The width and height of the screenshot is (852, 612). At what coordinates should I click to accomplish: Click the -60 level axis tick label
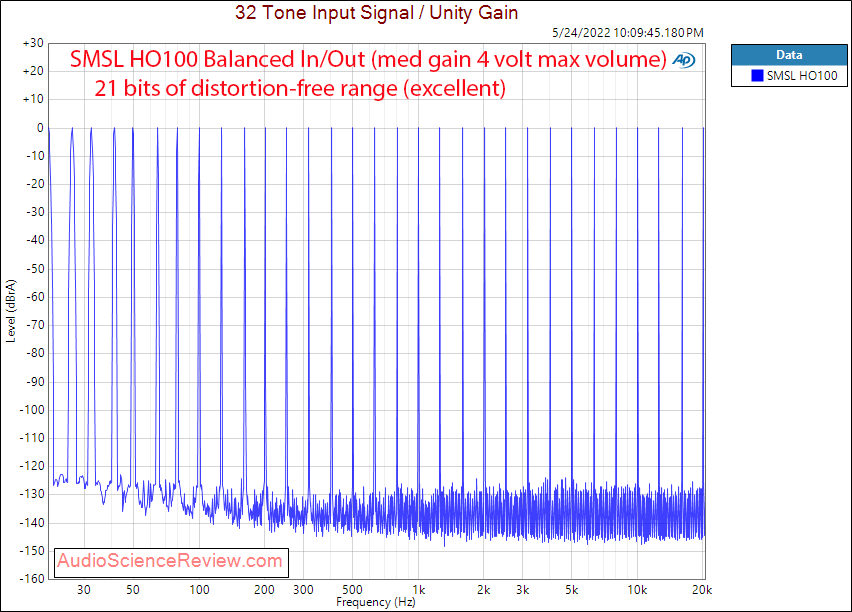tap(35, 297)
